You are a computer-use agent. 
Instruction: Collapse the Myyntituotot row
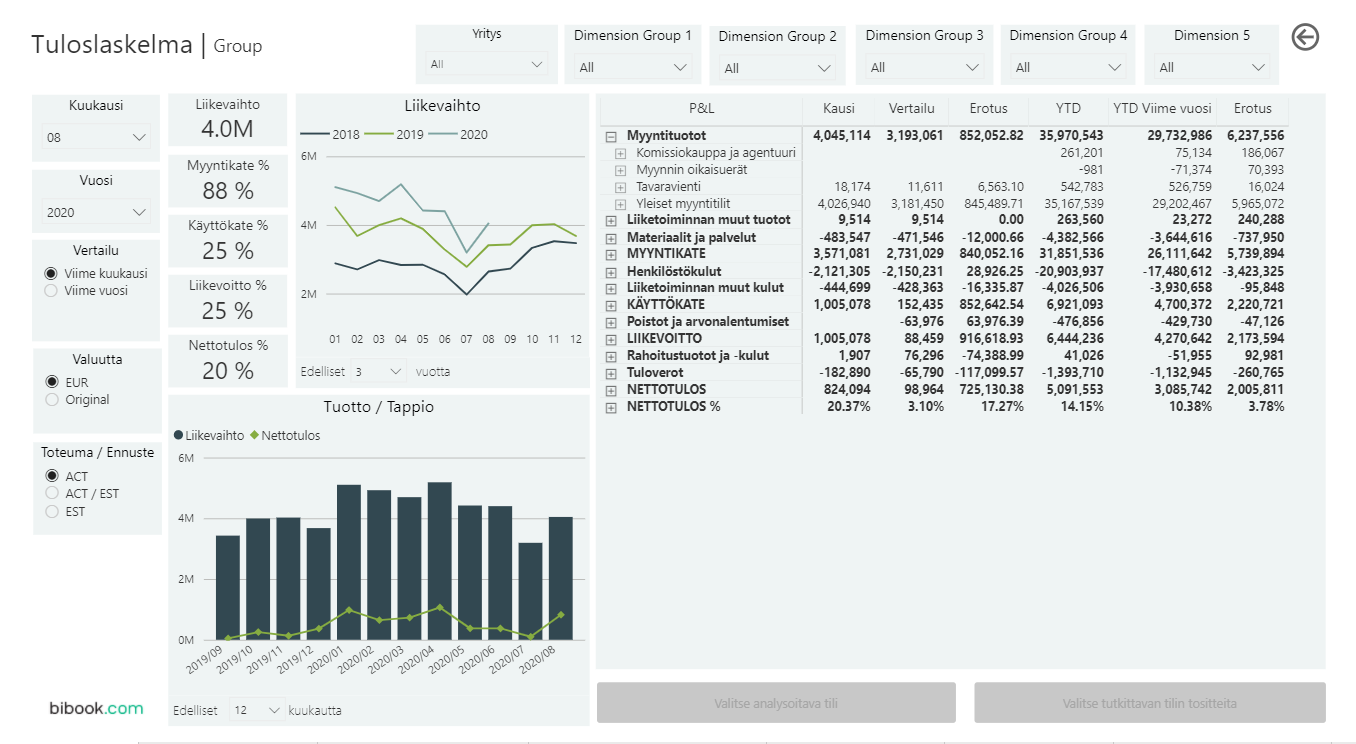click(610, 136)
